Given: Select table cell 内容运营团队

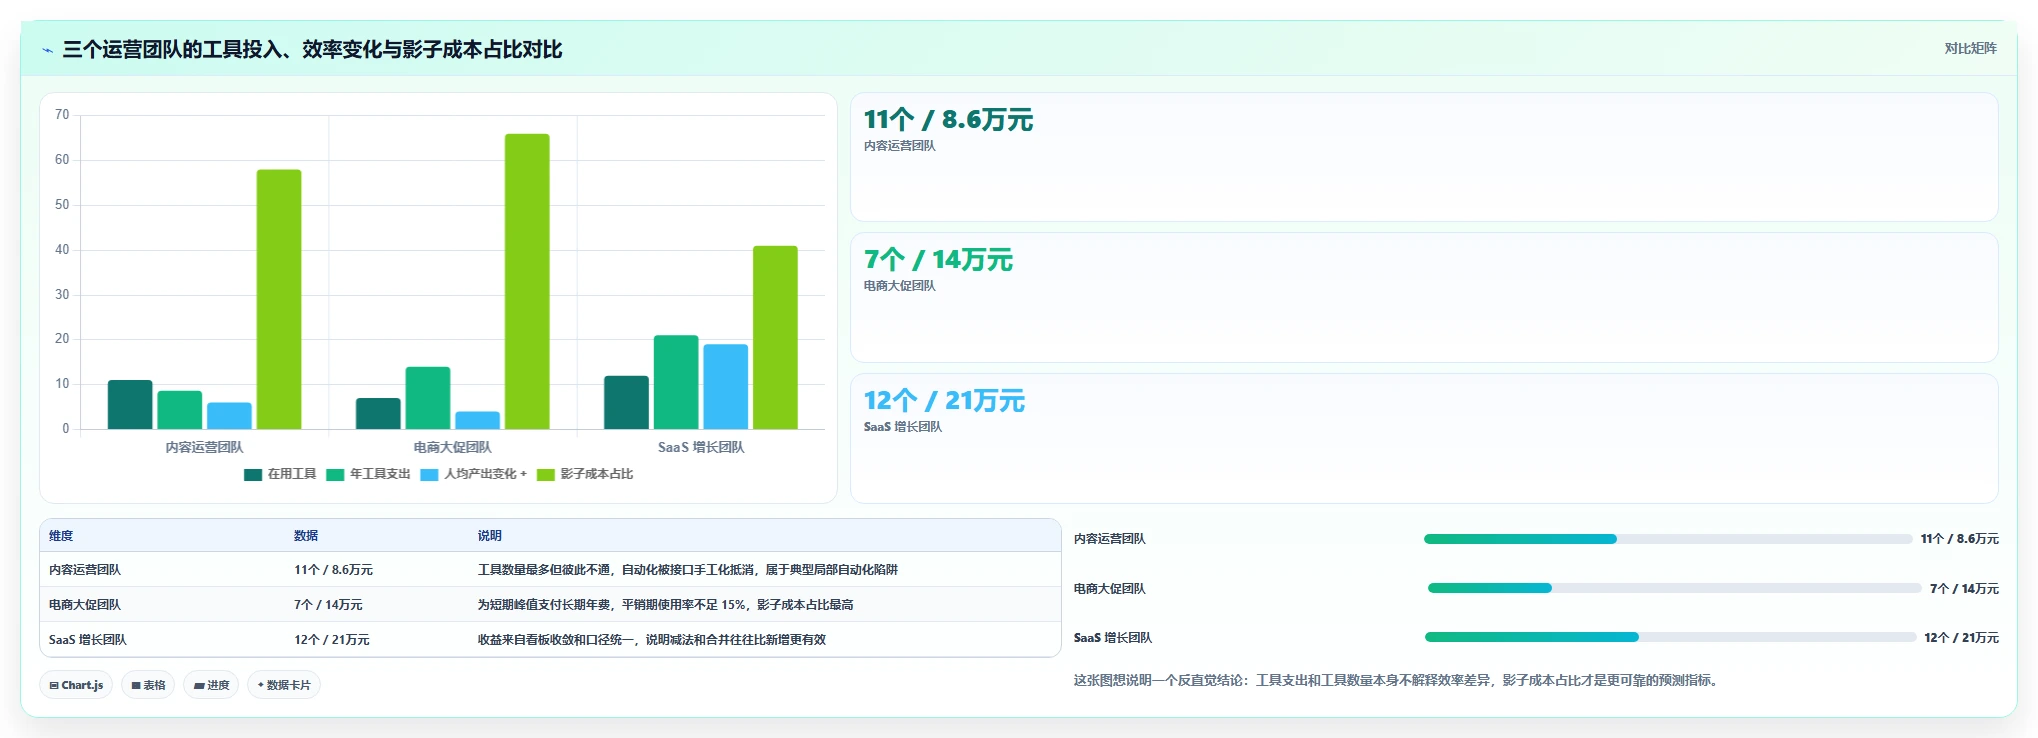Looking at the screenshot, I should coord(85,570).
